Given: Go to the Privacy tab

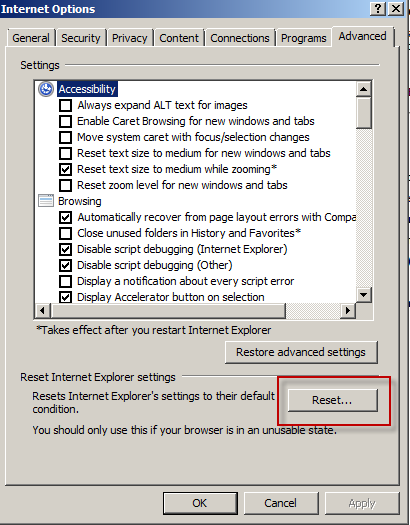Looking at the screenshot, I should tap(130, 38).
